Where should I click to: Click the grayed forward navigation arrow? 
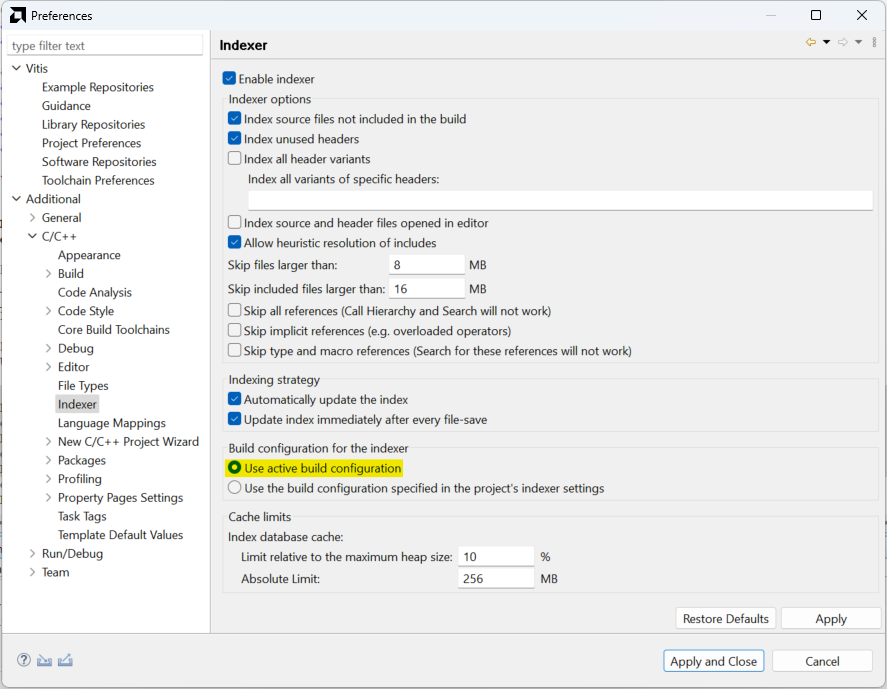(x=842, y=42)
